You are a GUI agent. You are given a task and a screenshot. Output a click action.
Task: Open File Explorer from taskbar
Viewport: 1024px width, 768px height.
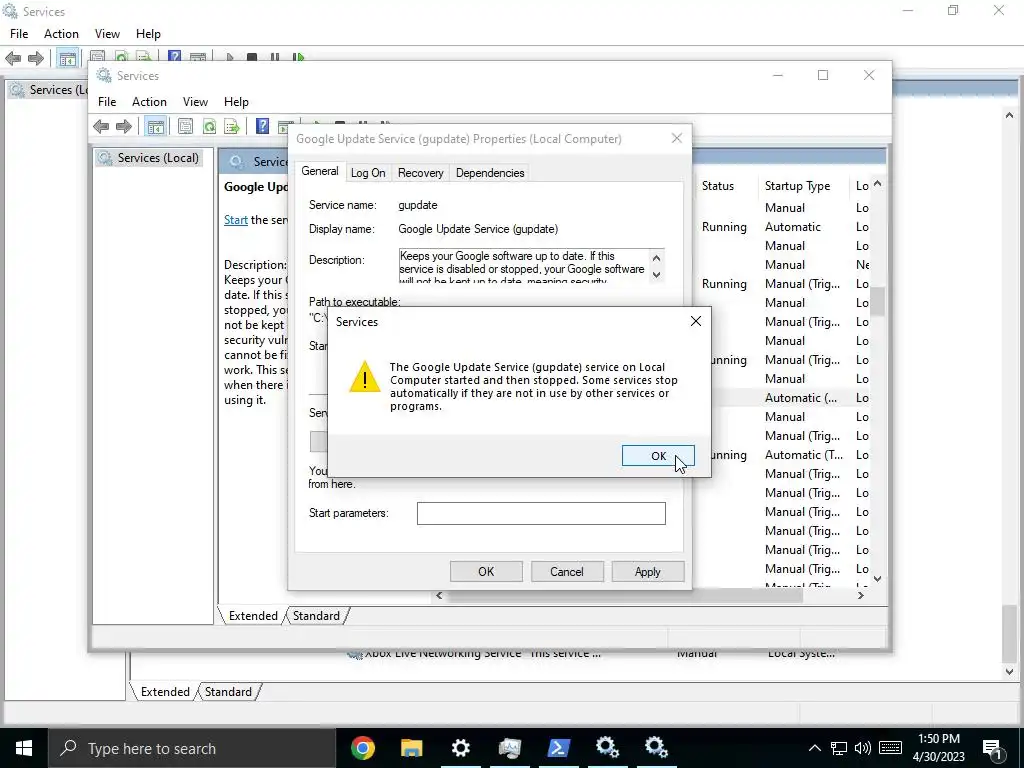(x=411, y=748)
